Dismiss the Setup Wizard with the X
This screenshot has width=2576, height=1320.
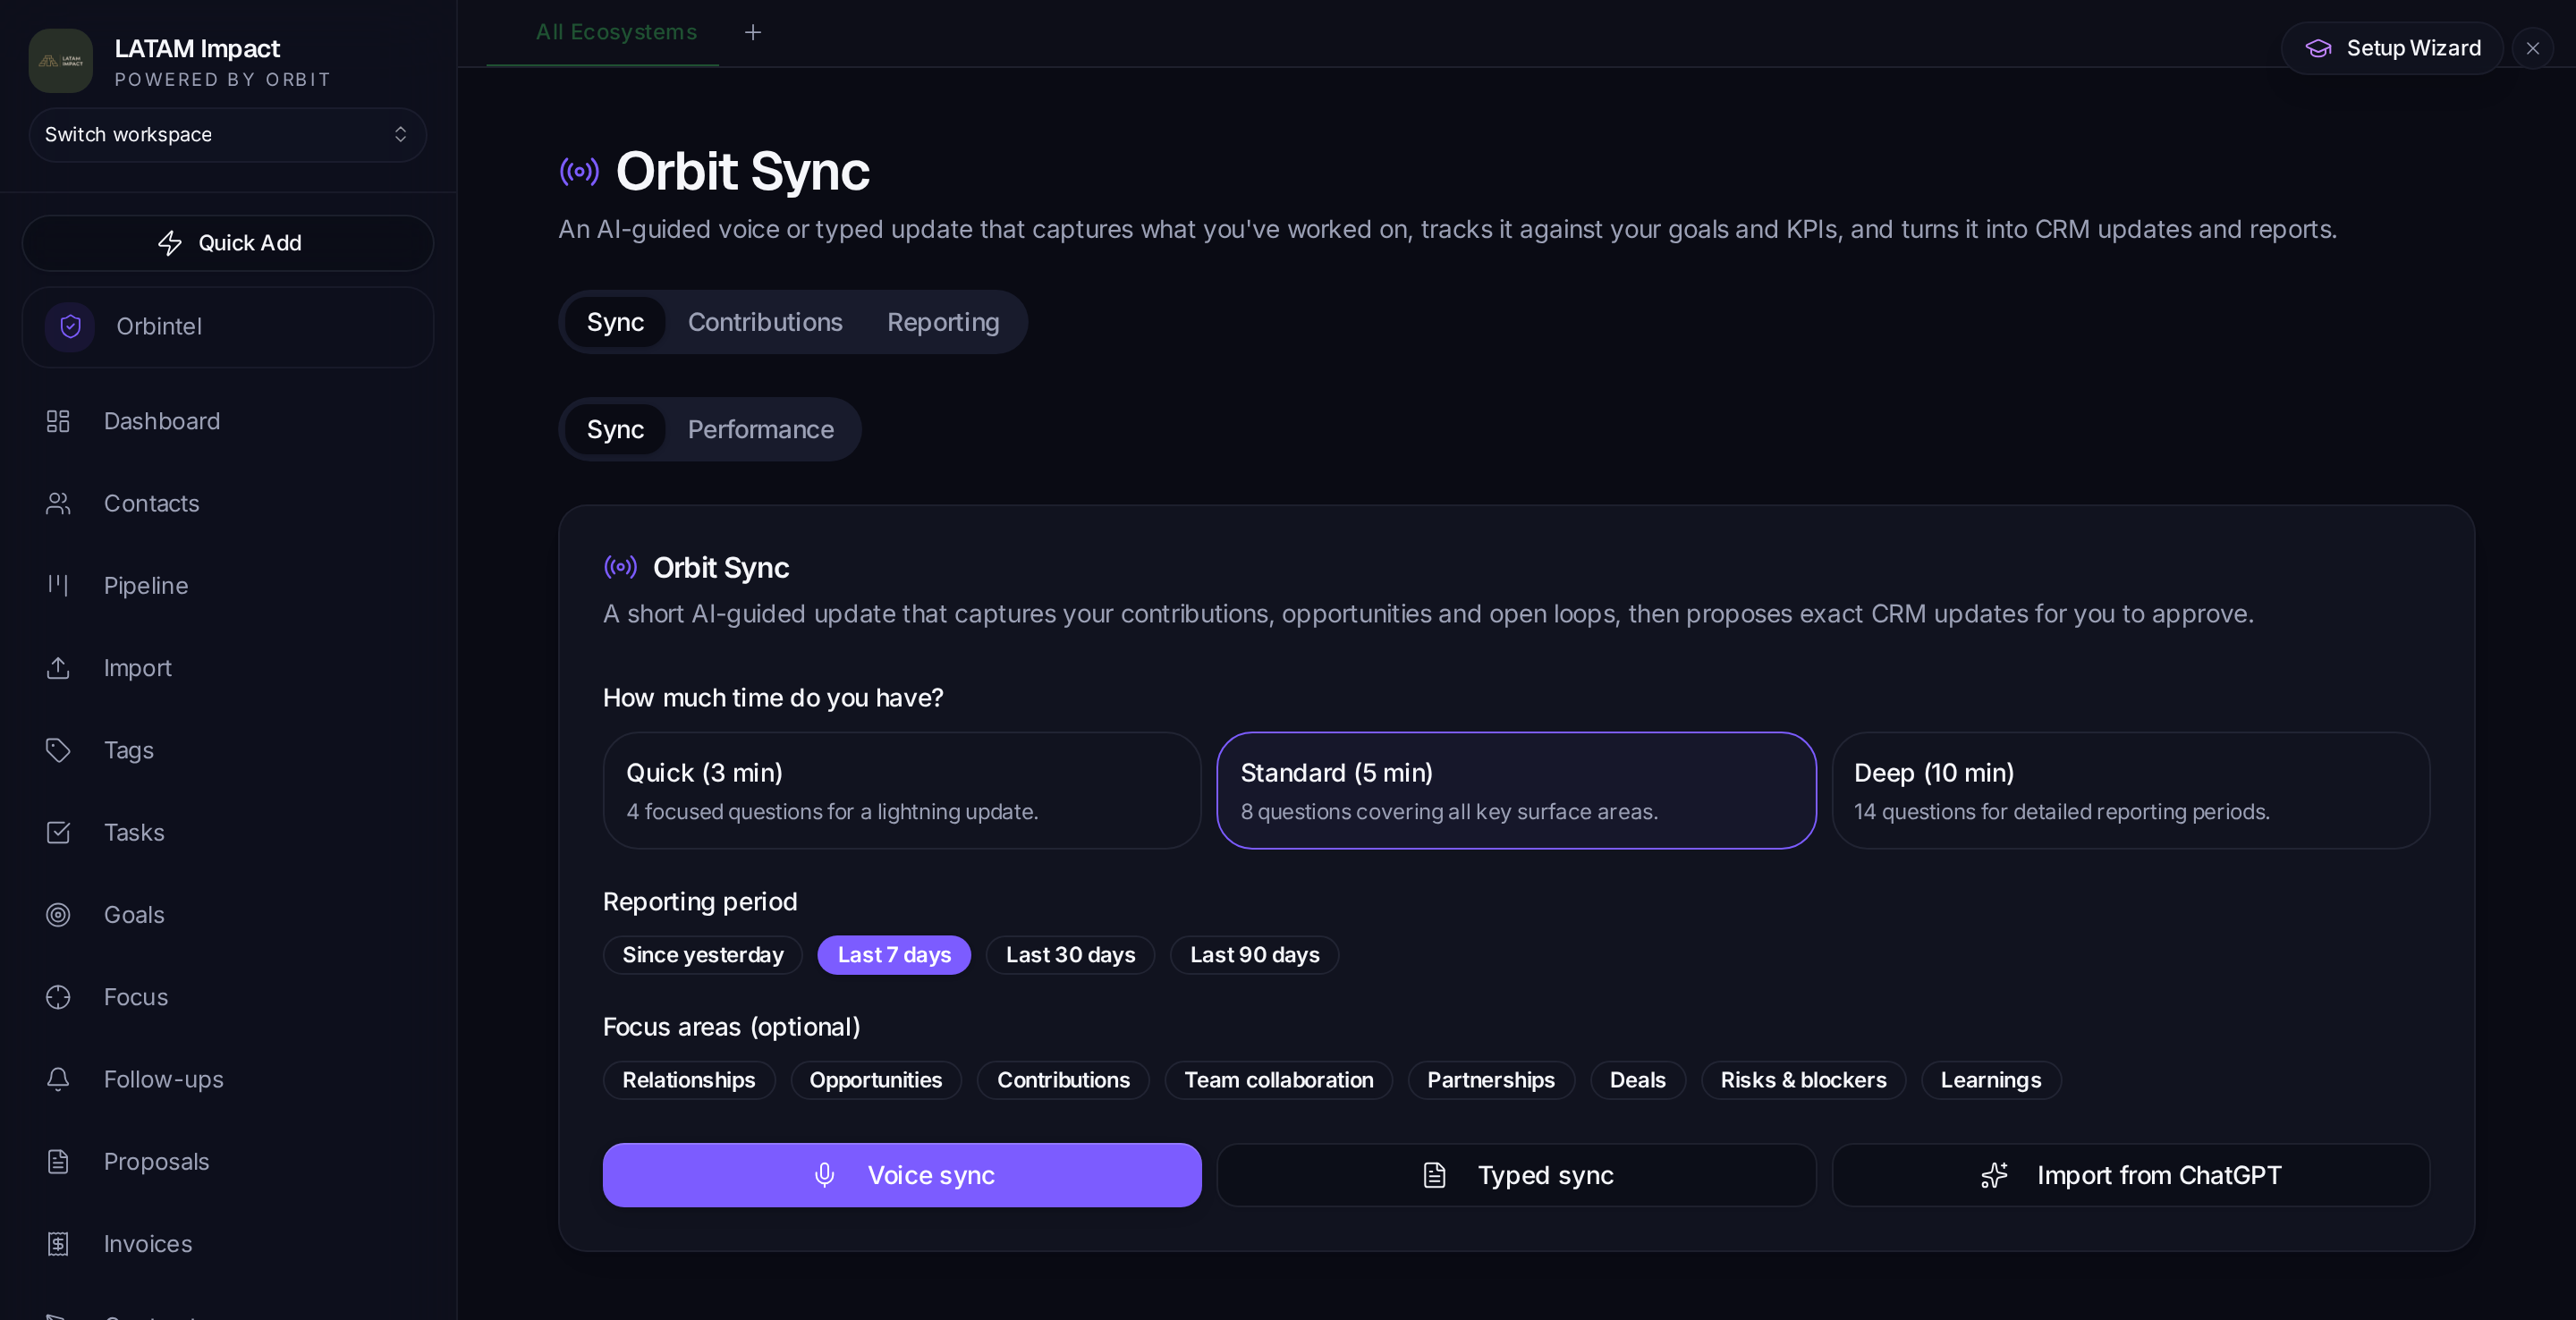point(2532,48)
